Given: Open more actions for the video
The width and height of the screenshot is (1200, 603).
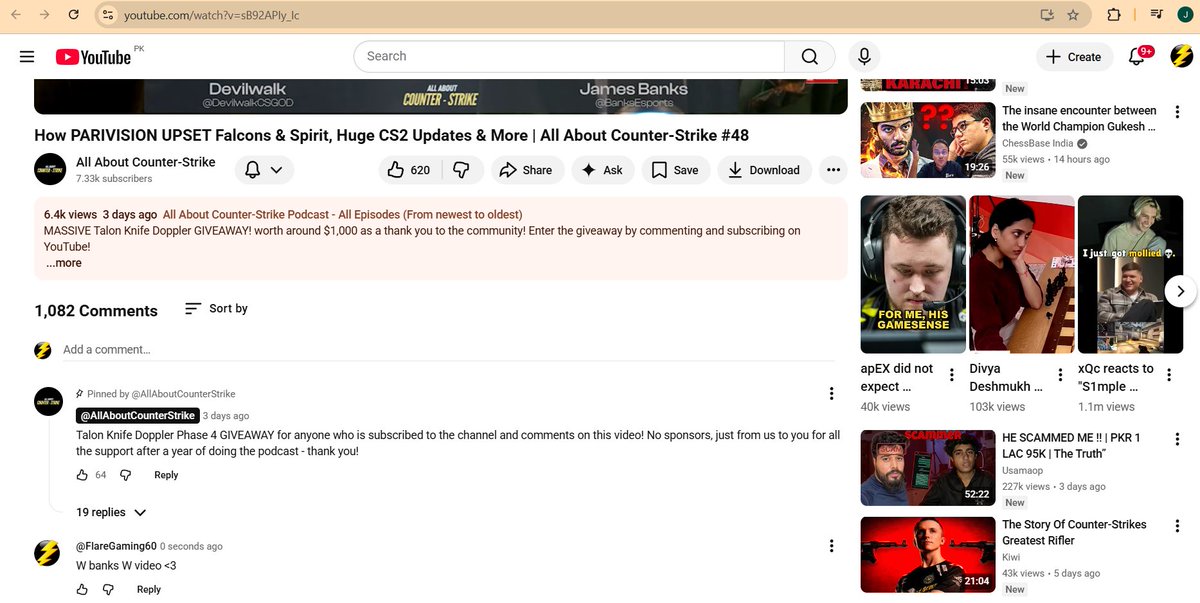Looking at the screenshot, I should point(833,170).
